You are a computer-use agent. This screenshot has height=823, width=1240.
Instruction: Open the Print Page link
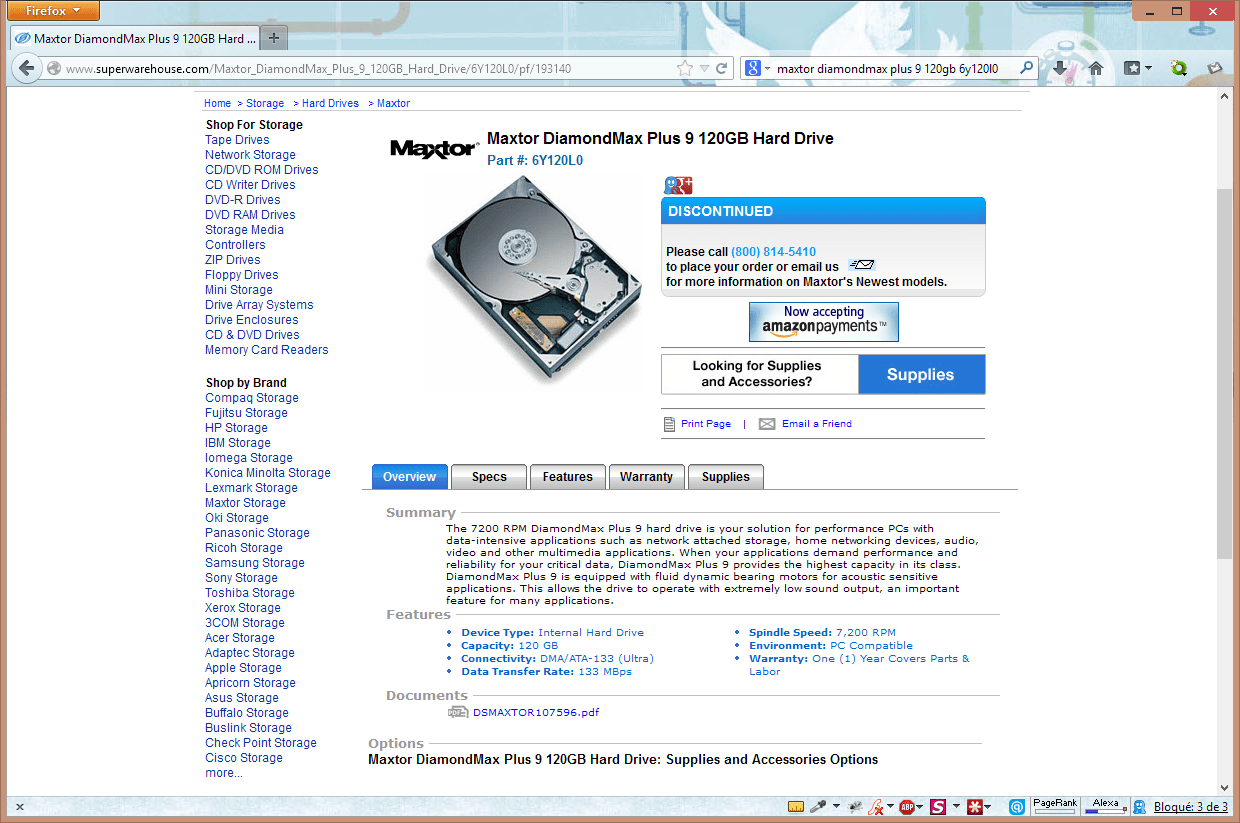click(x=706, y=424)
